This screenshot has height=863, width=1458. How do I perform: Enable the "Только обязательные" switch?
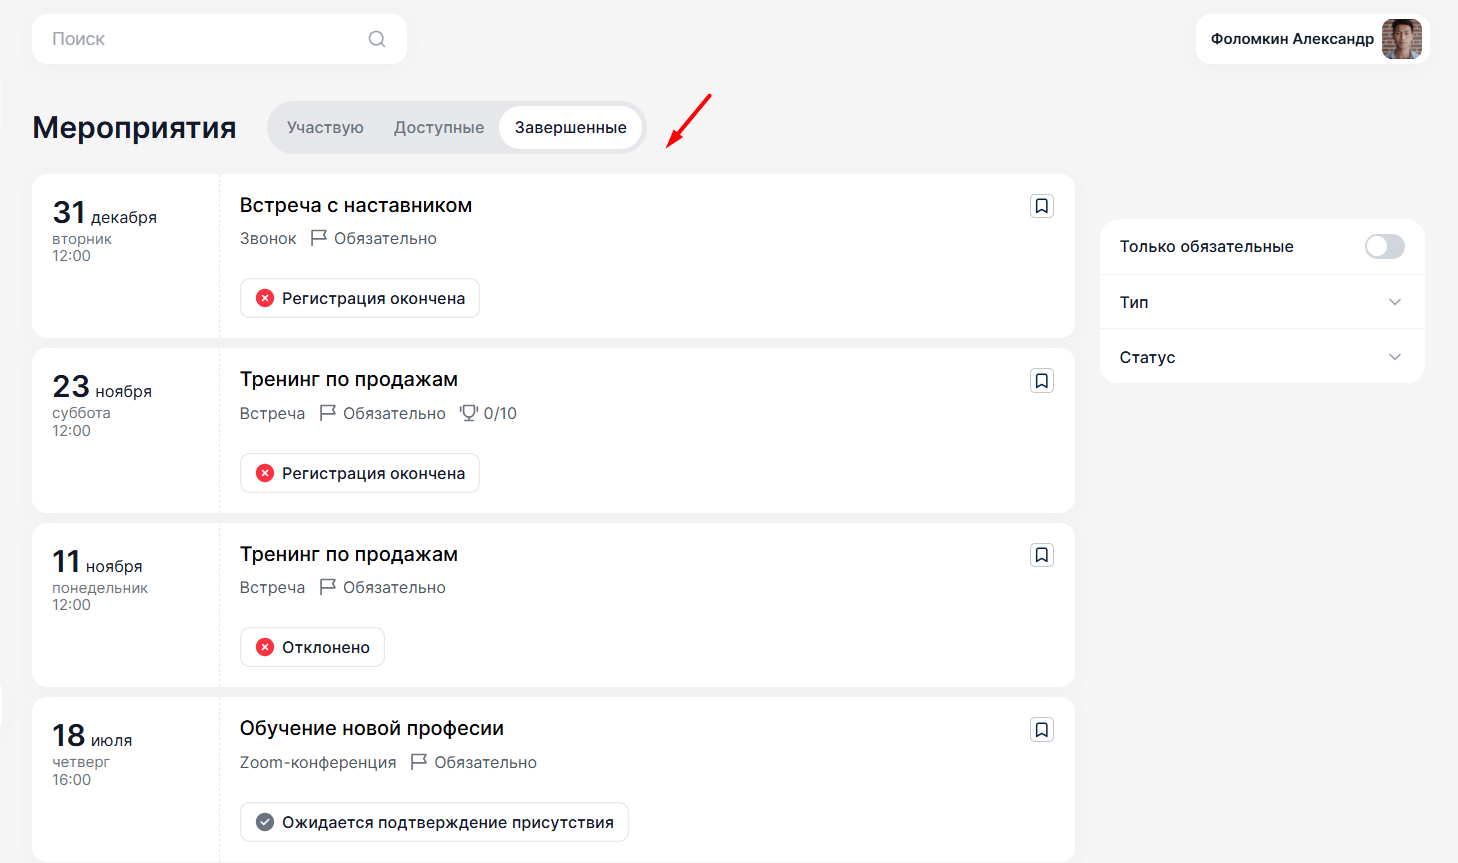point(1384,246)
